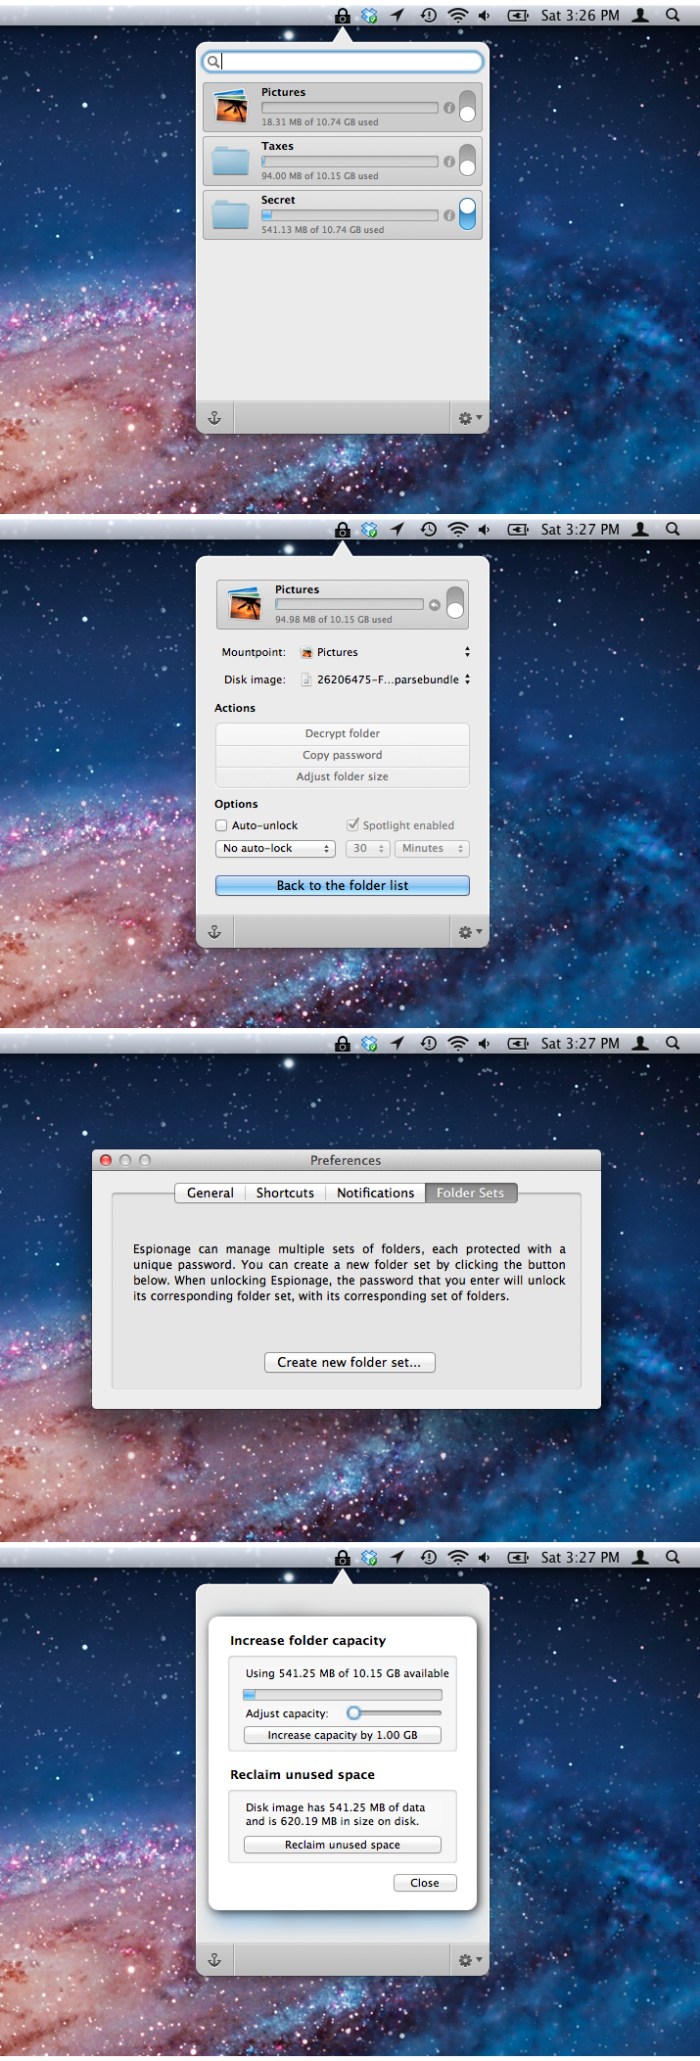700x2061 pixels.
Task: Click the Pictures photo icon in the detail panel header
Action: (245, 604)
